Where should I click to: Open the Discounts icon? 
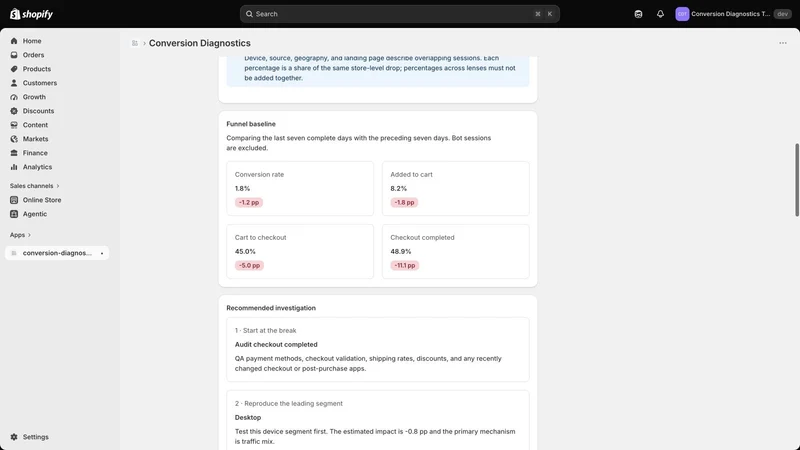14,111
